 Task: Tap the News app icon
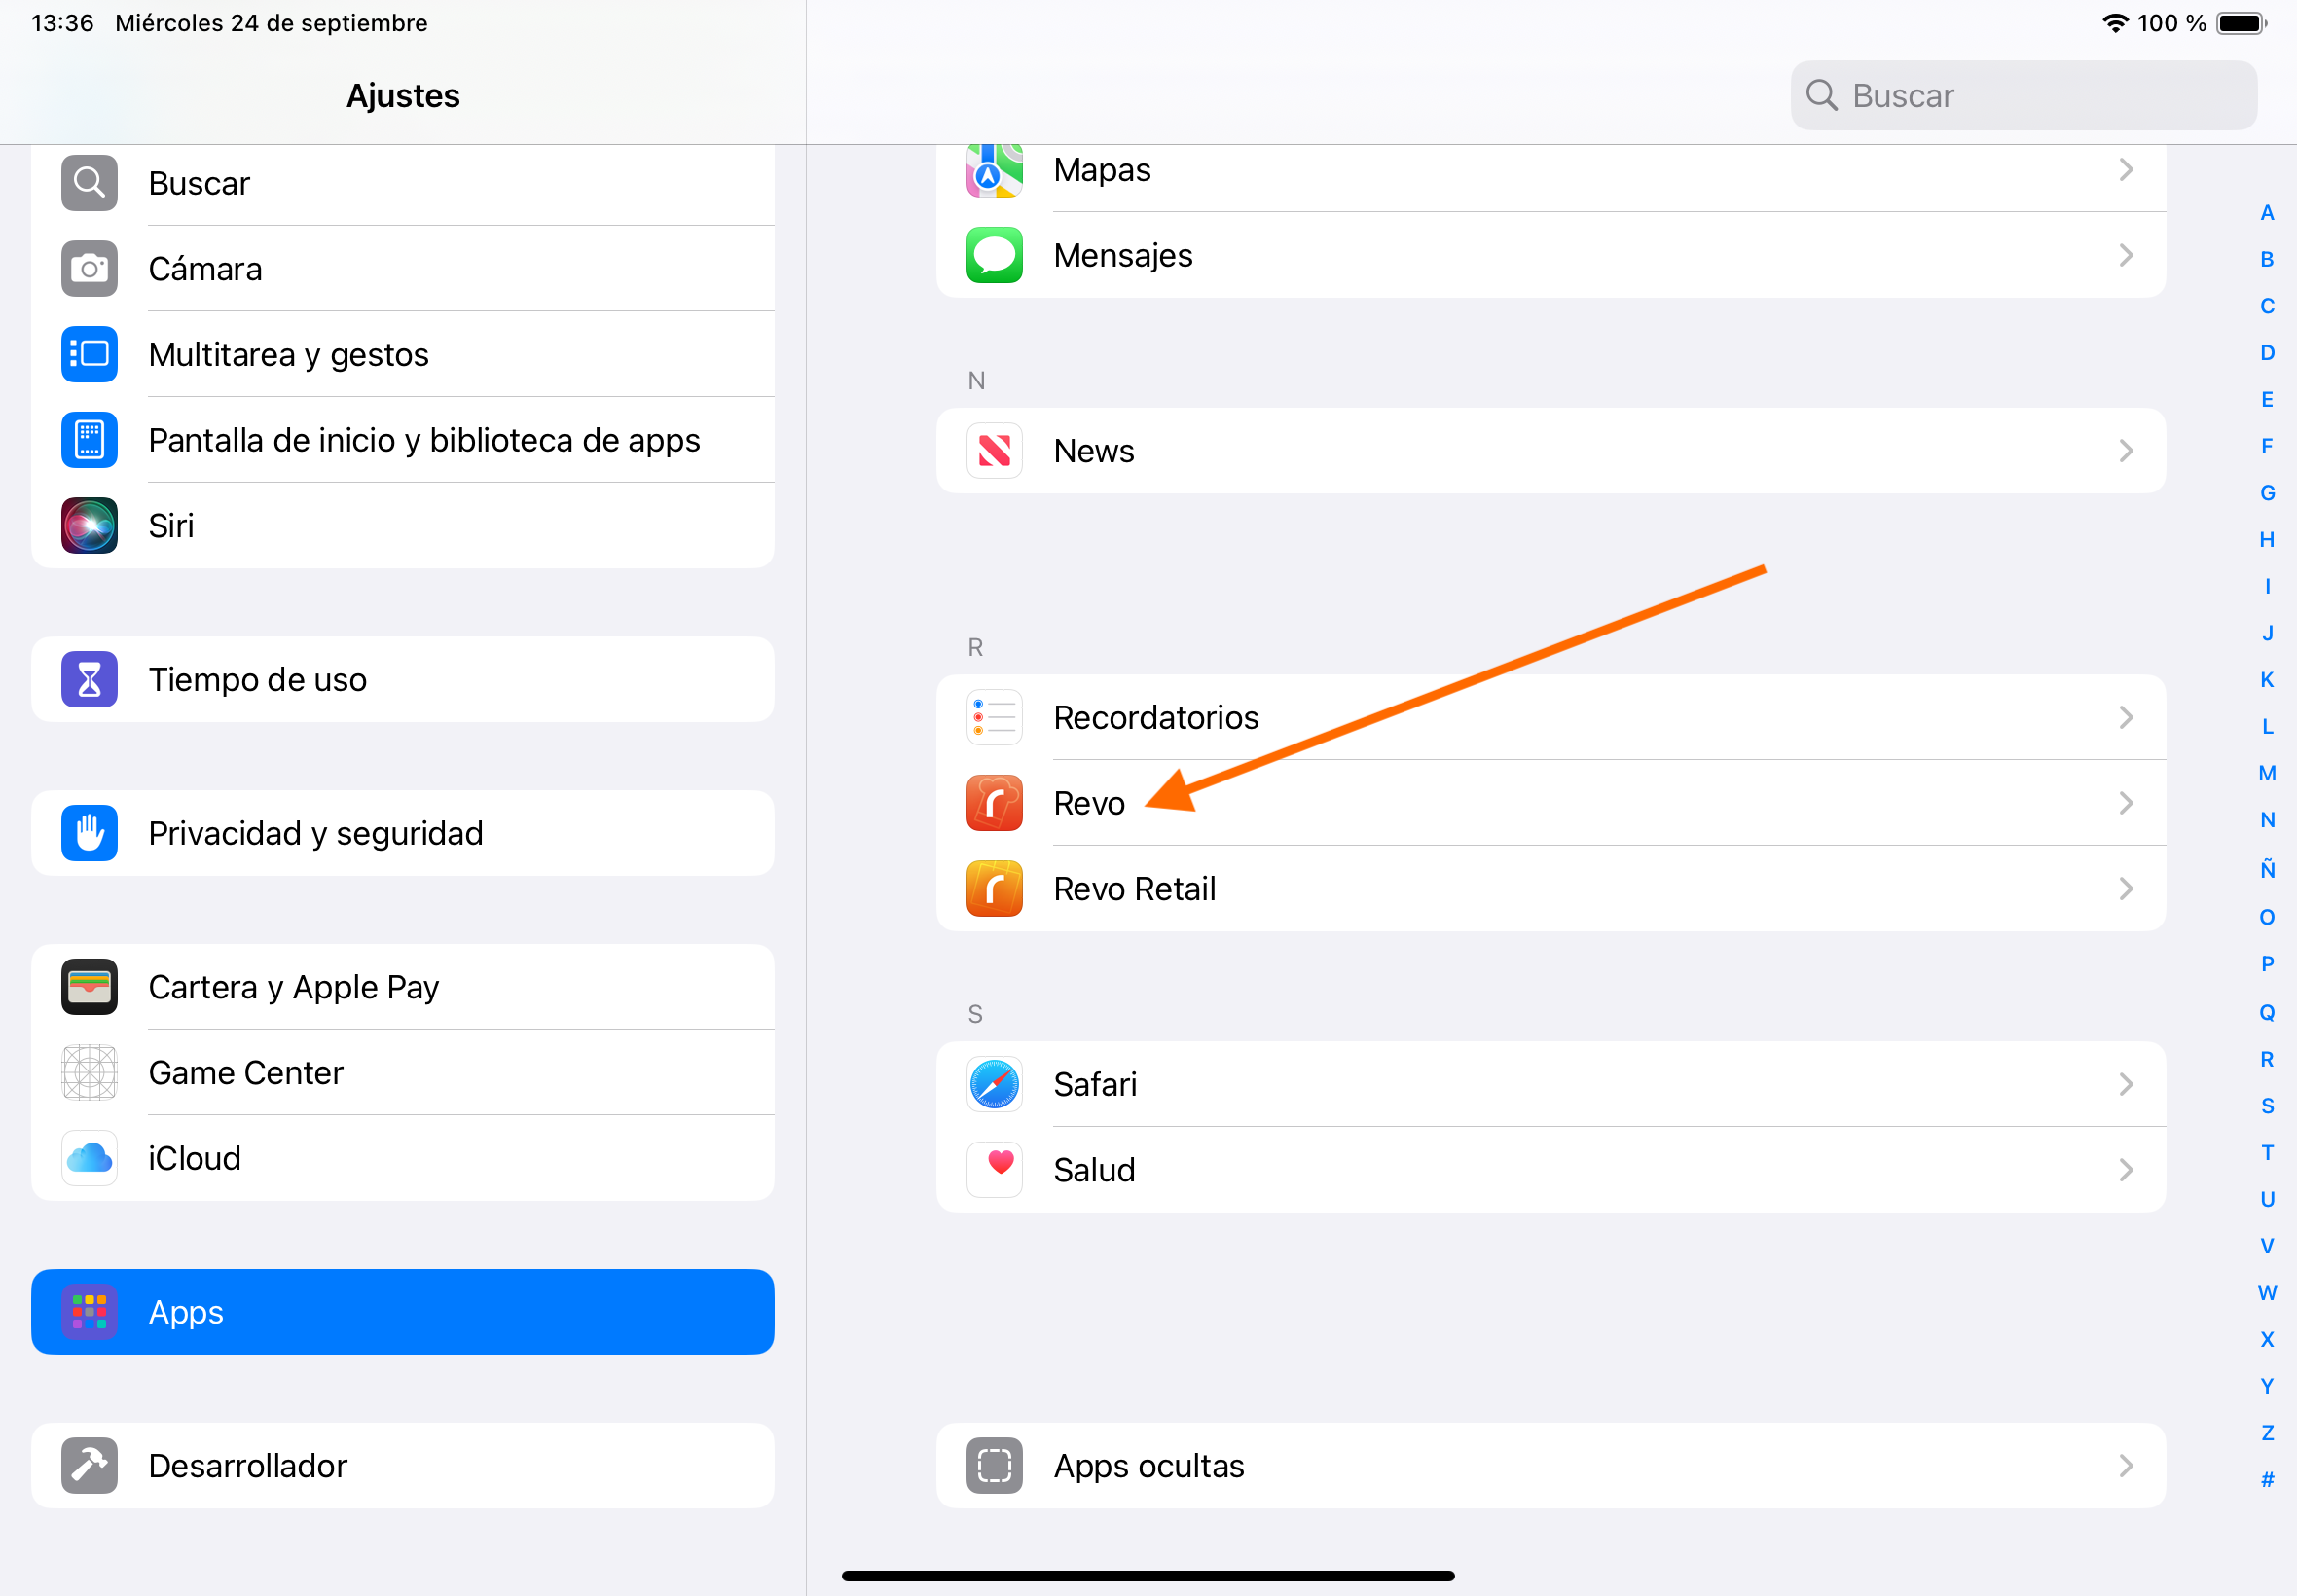(994, 451)
